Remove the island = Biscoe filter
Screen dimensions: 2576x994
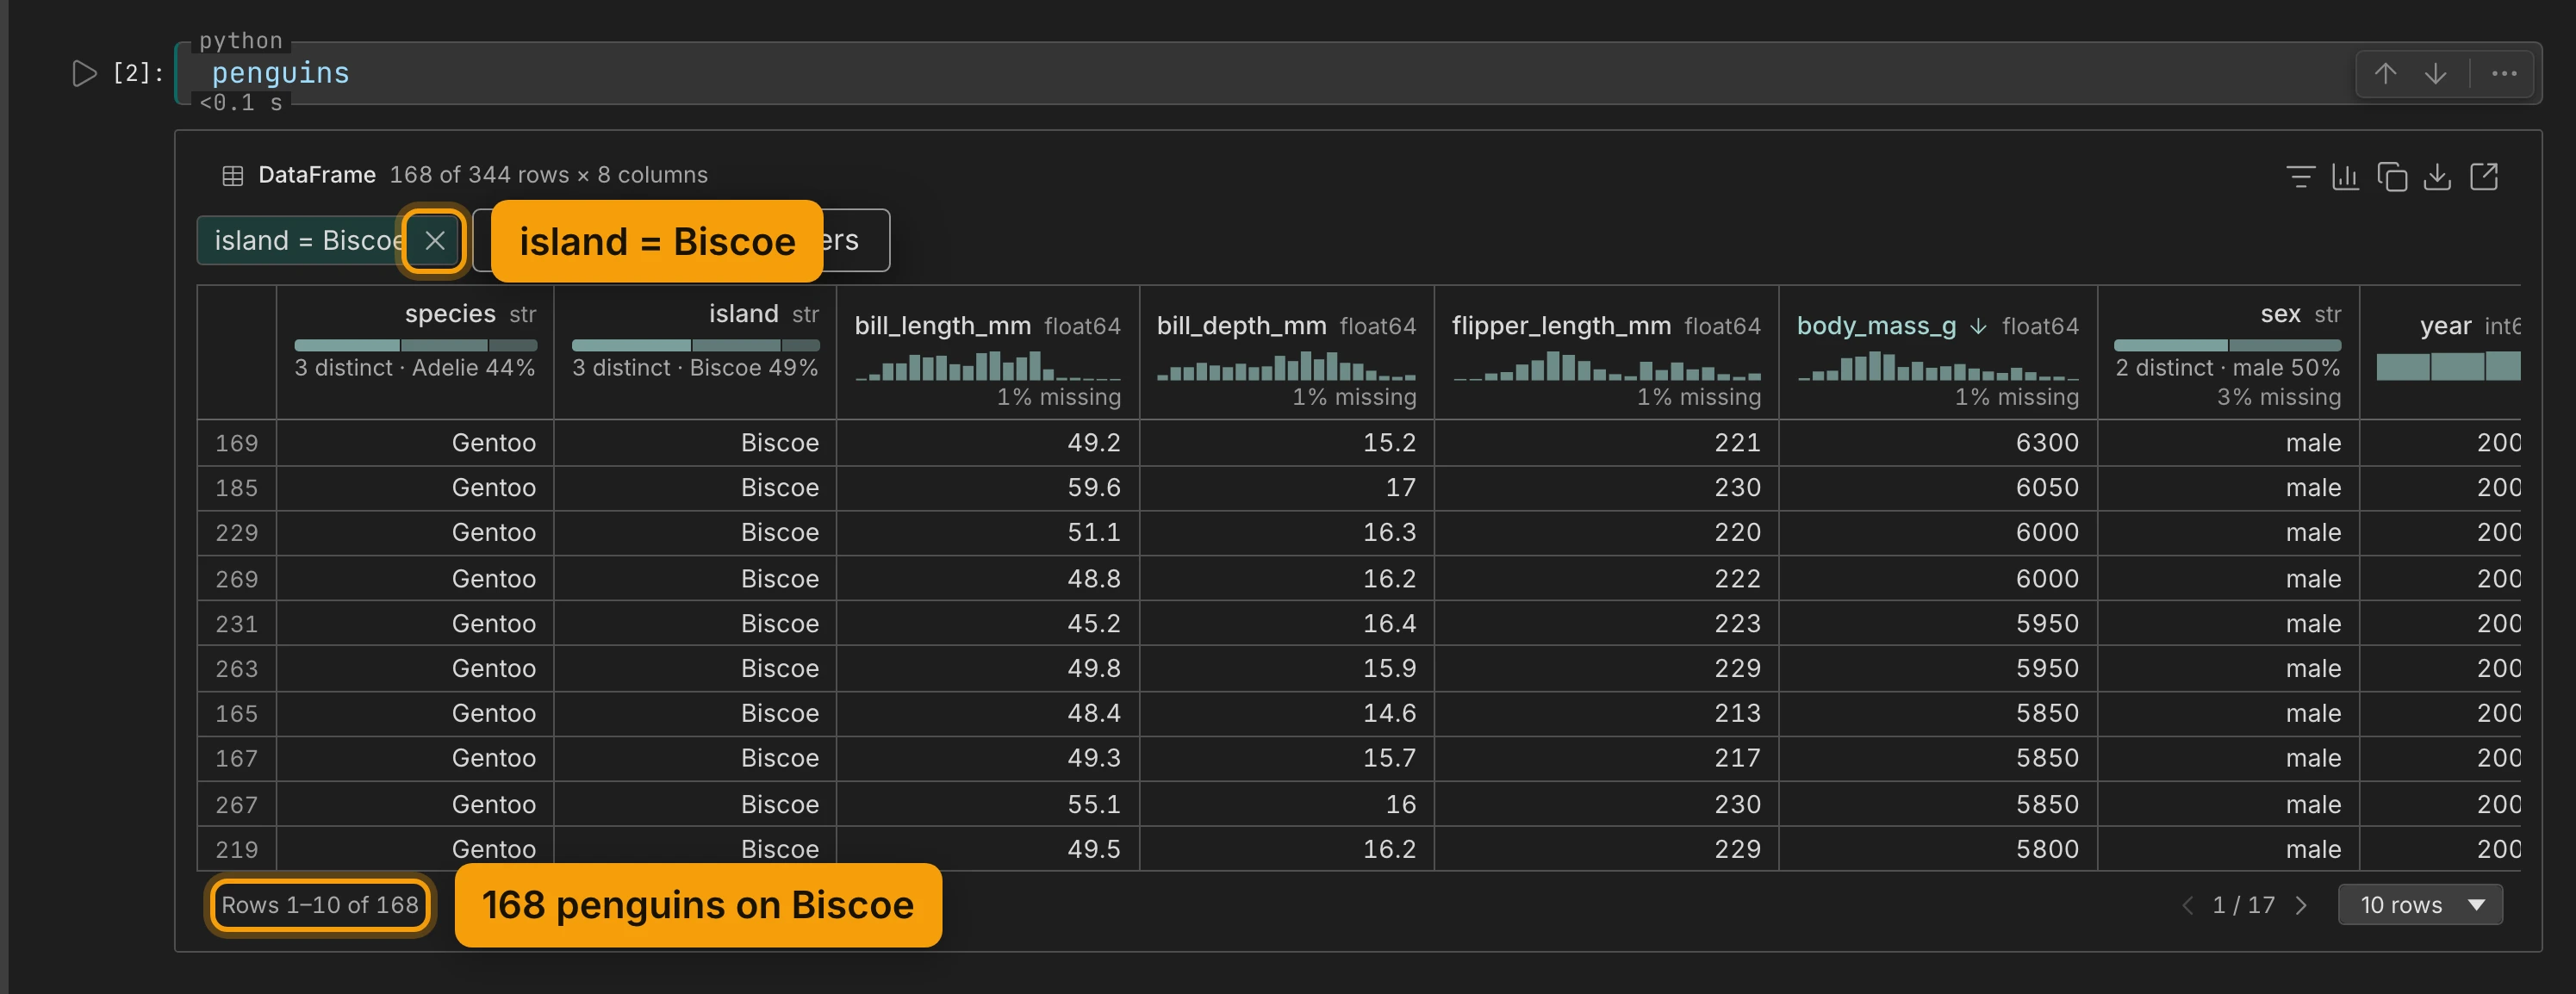[434, 240]
